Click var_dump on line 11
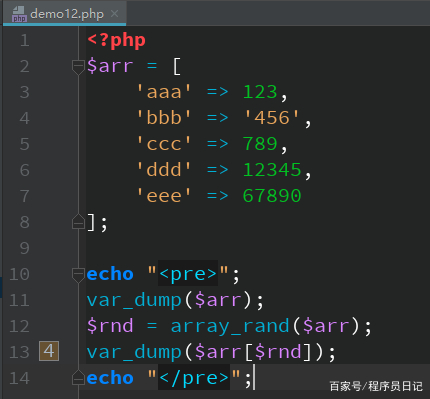The width and height of the screenshot is (430, 399). (134, 300)
